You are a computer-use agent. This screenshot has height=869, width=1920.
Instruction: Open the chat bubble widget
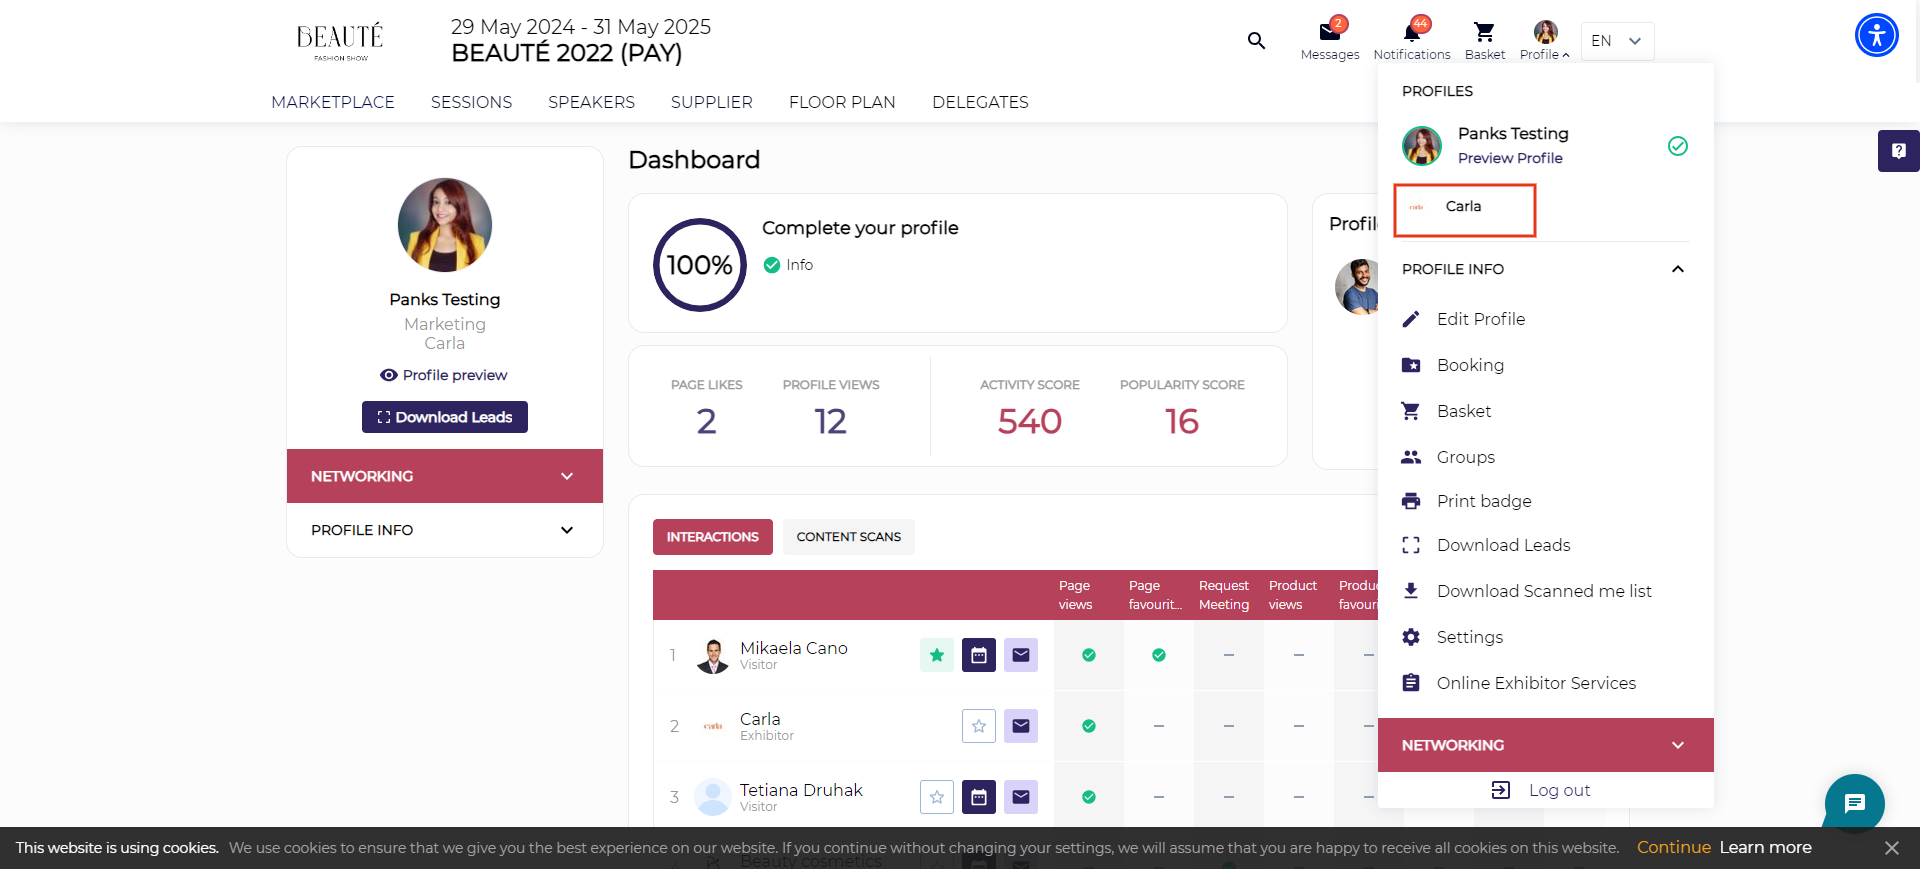(x=1855, y=803)
